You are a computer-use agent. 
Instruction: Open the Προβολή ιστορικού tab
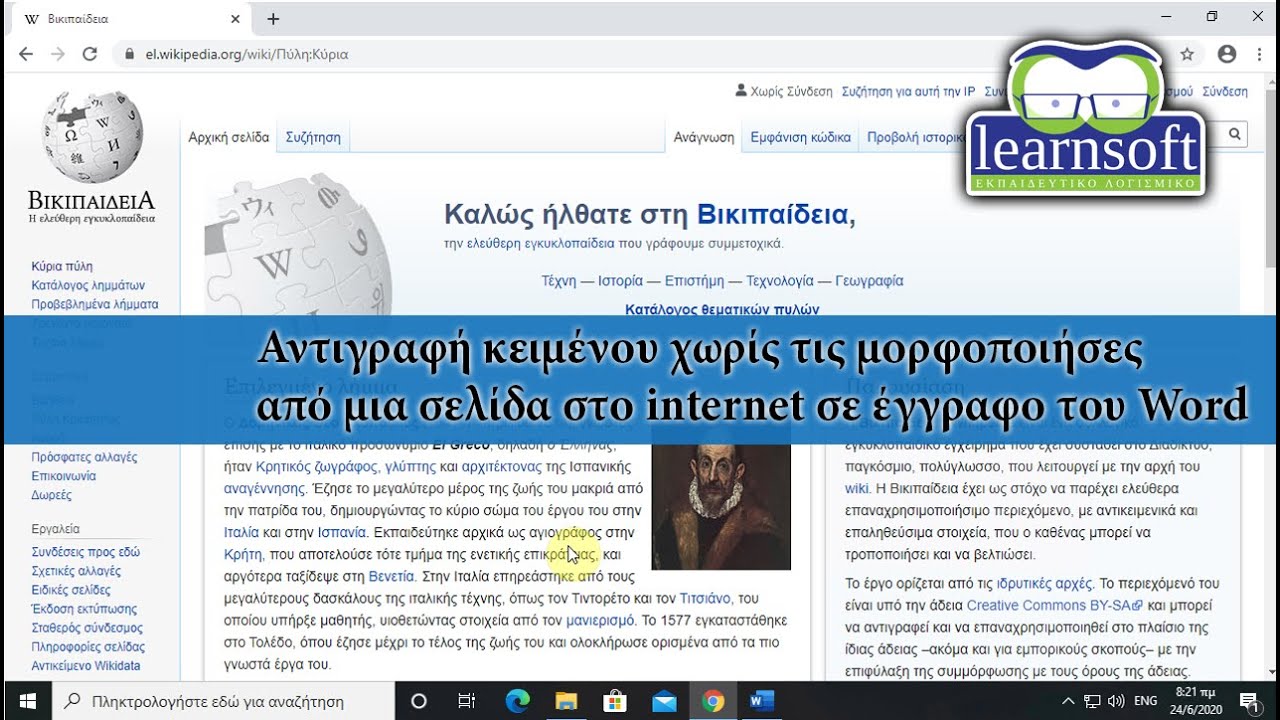tap(918, 137)
